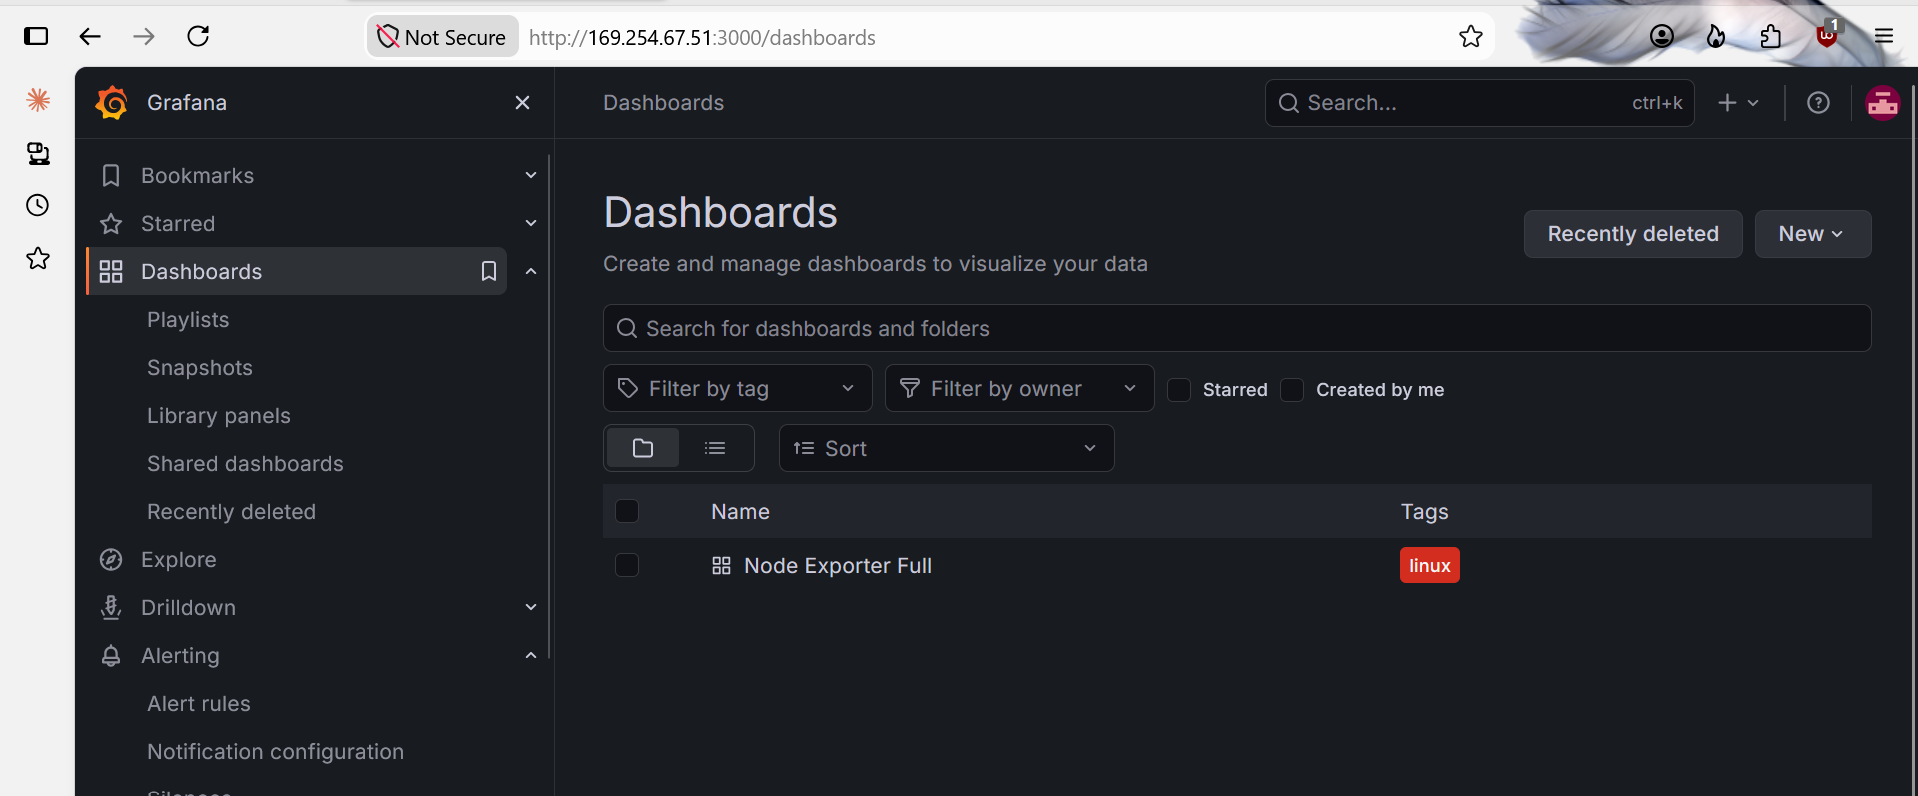Filter by the linux tag
Image resolution: width=1918 pixels, height=796 pixels.
pos(1429,565)
